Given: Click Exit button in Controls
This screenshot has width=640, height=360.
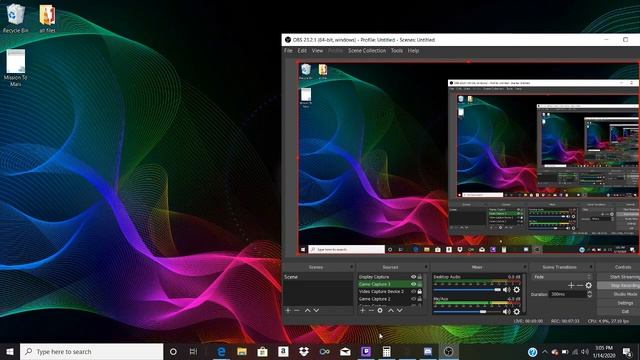Looking at the screenshot, I should (619, 311).
